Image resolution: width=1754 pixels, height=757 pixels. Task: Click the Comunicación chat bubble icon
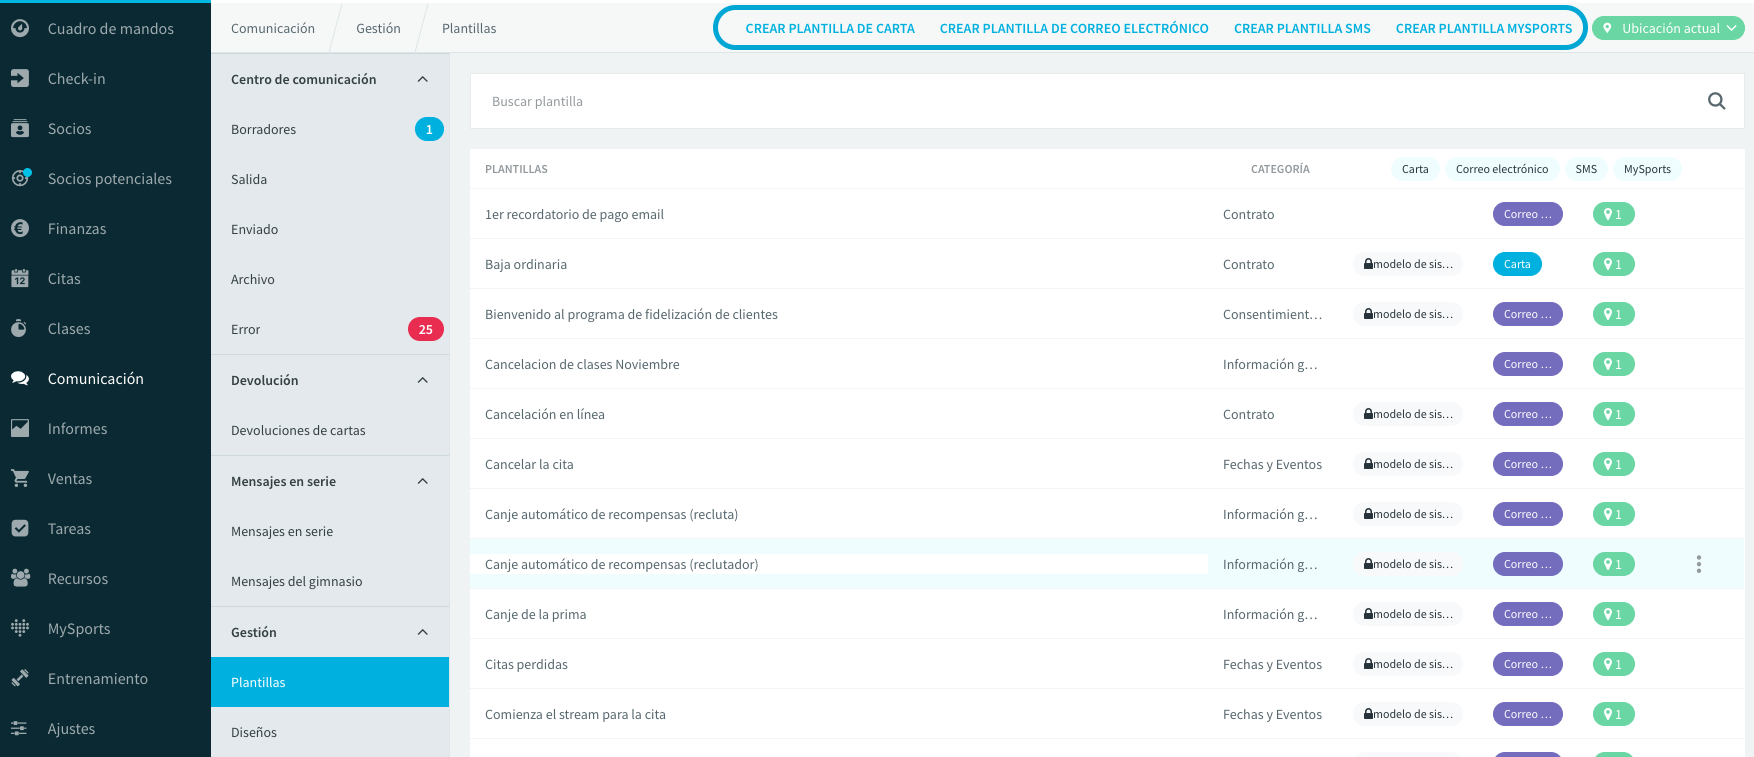[20, 379]
